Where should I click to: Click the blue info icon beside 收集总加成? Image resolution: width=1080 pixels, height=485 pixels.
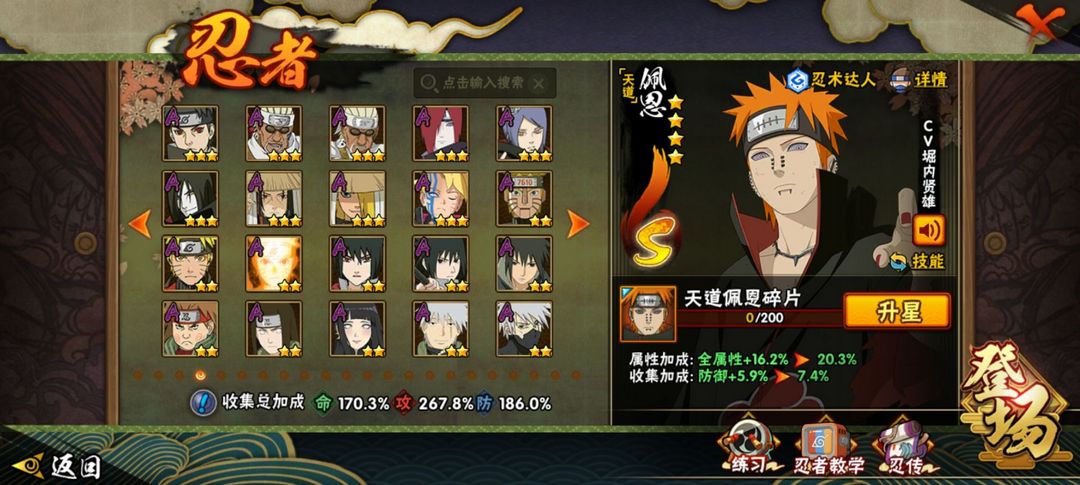[x=202, y=402]
